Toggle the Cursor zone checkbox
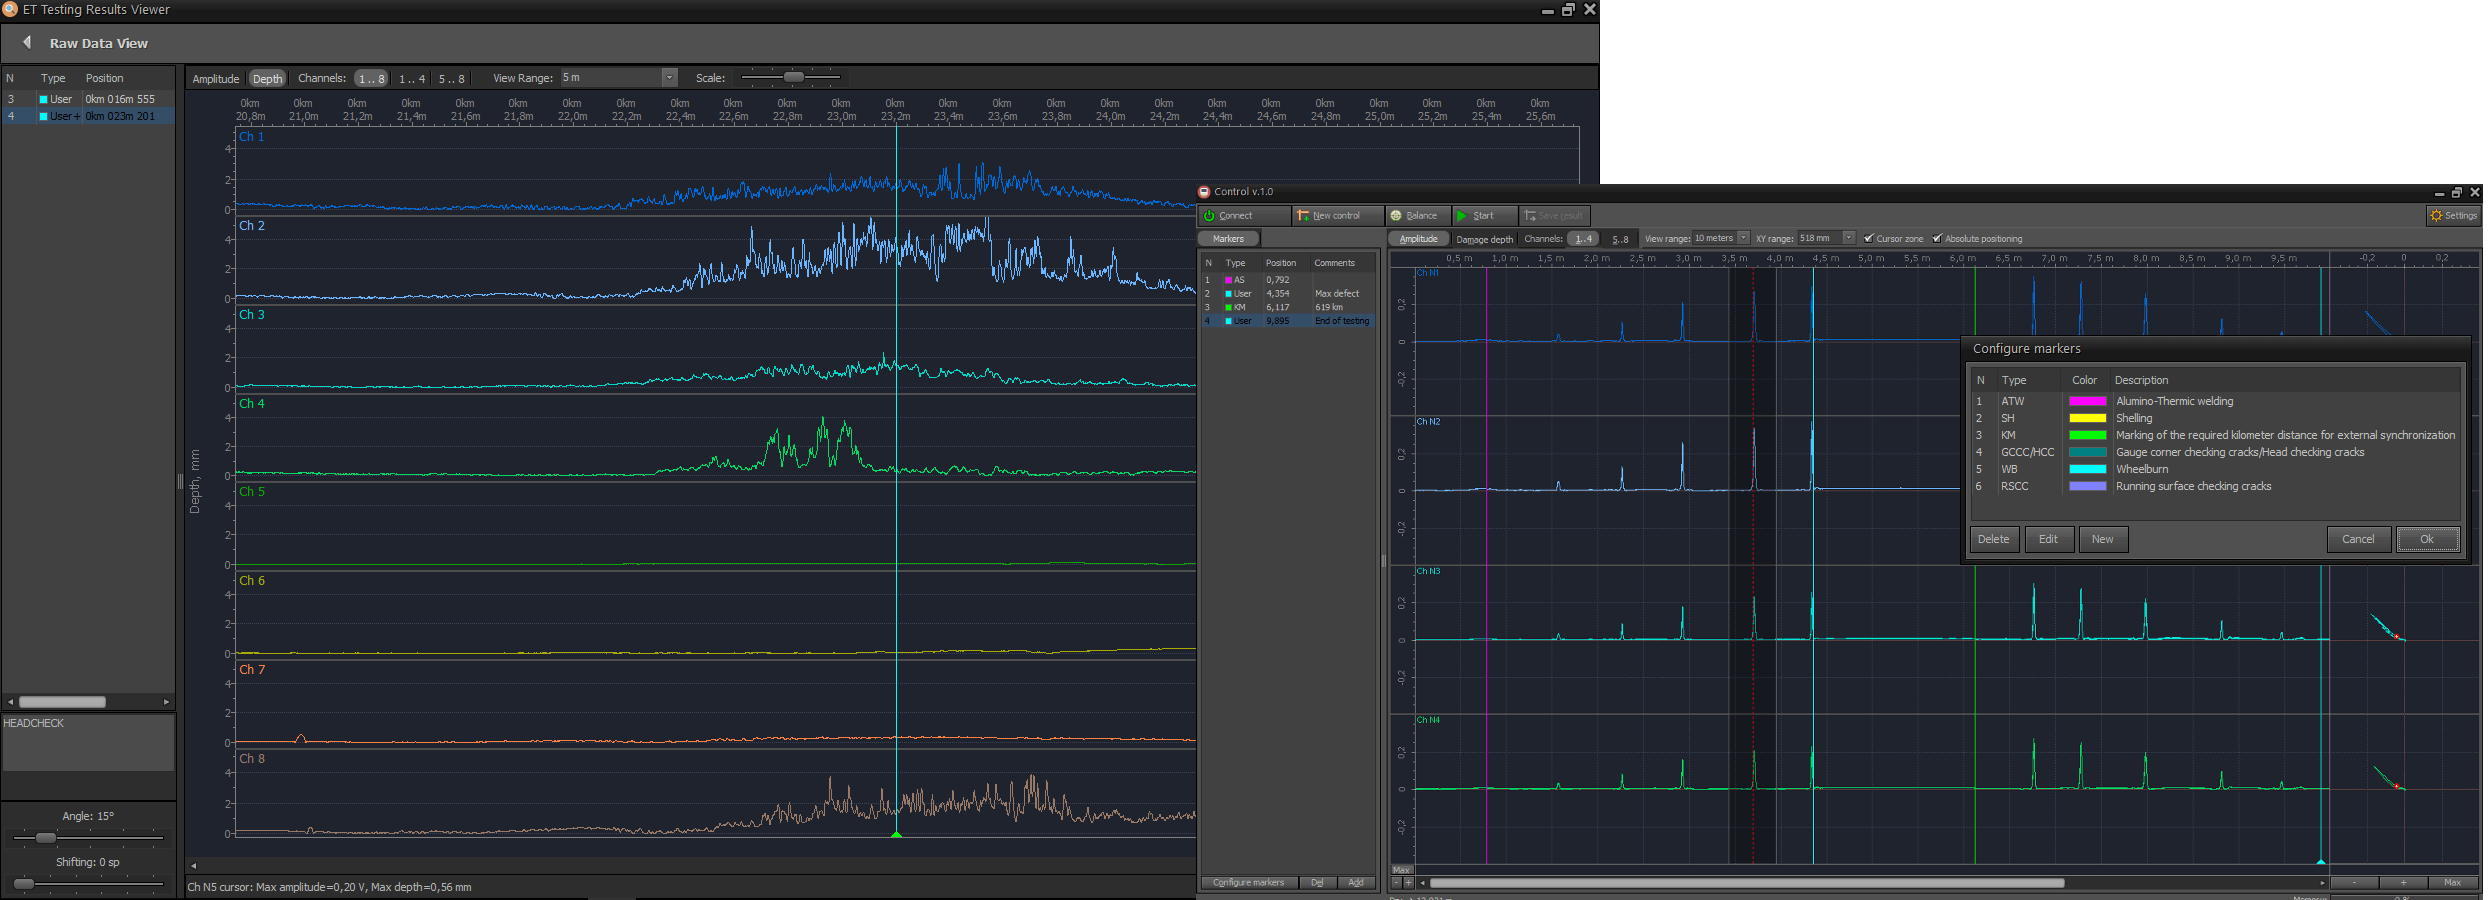This screenshot has width=2492, height=900. [1868, 239]
